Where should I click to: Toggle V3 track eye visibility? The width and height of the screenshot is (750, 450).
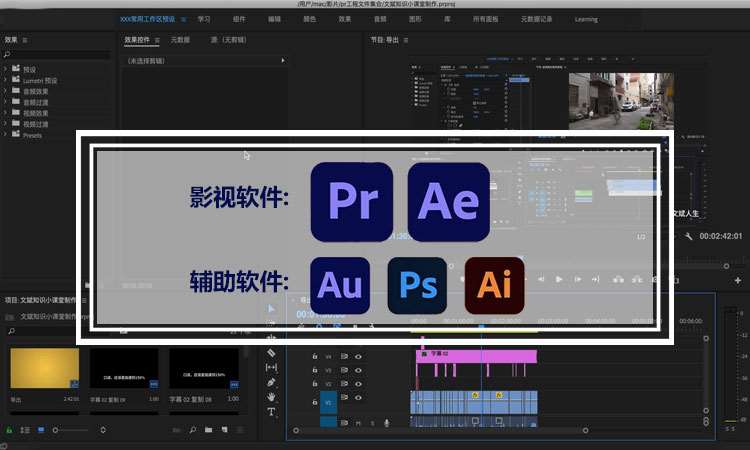(358, 369)
